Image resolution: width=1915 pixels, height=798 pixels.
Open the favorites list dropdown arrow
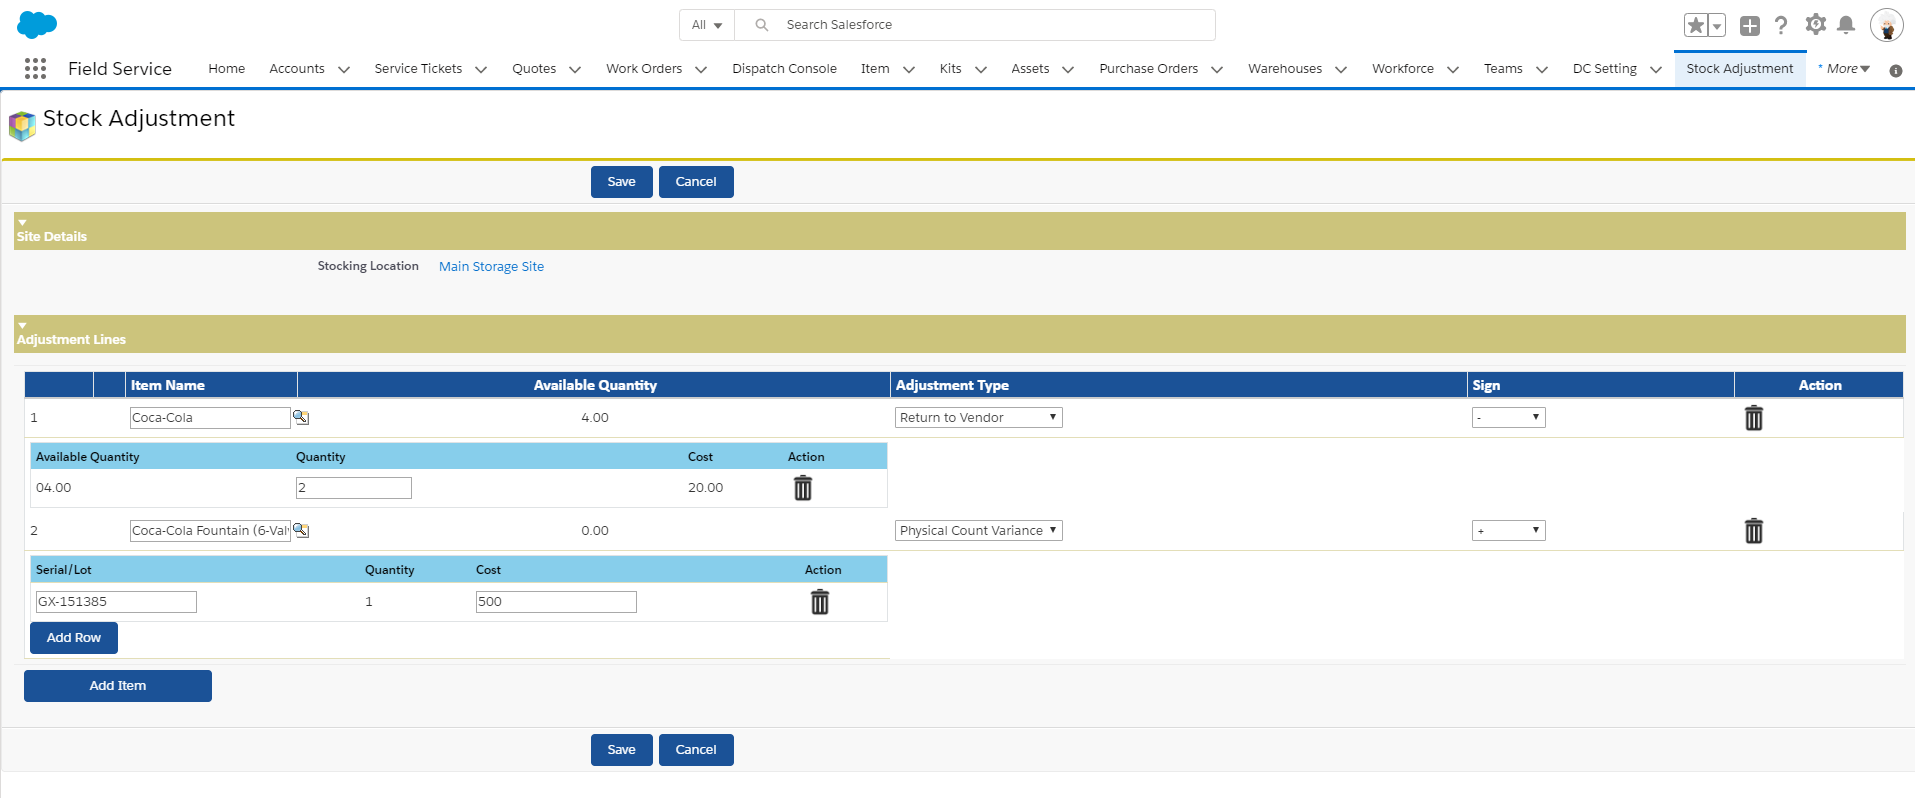pyautogui.click(x=1717, y=25)
